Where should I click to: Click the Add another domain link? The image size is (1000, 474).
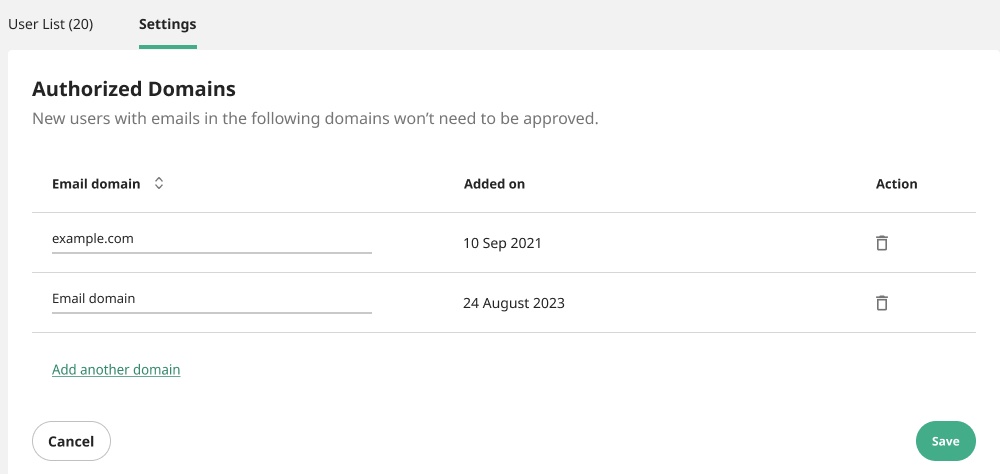pos(116,369)
